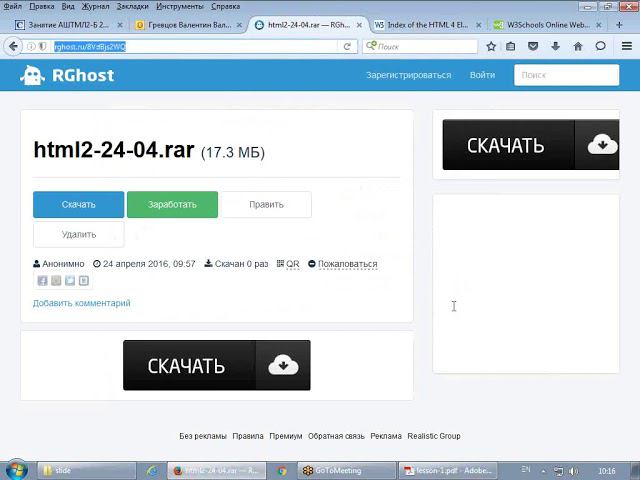Image resolution: width=640 pixels, height=480 pixels.
Task: Bookmark this page with the star icon
Action: click(491, 47)
